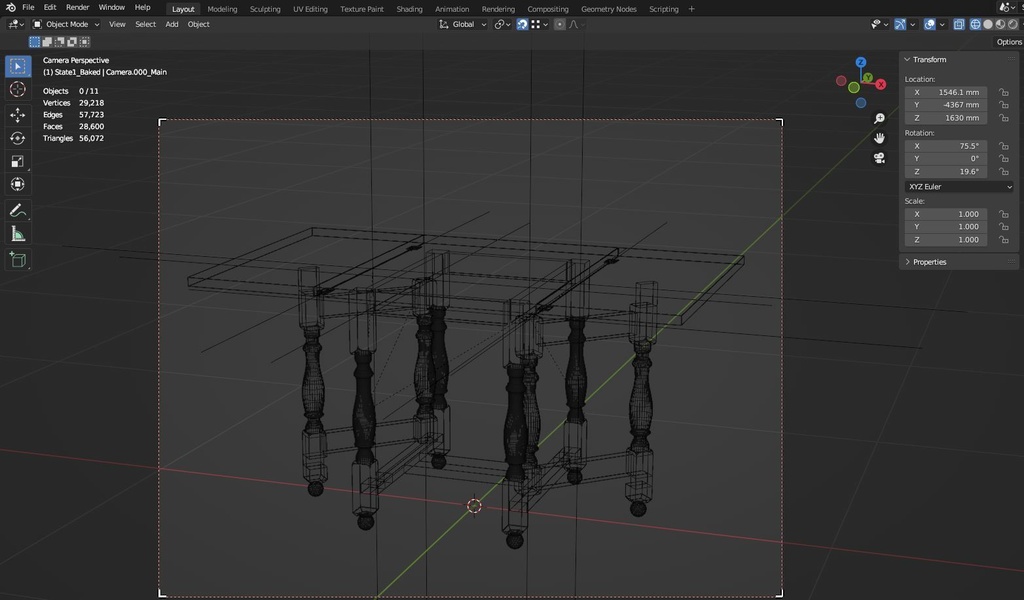This screenshot has width=1024, height=600.
Task: Expand the Properties panel section
Action: (x=928, y=262)
